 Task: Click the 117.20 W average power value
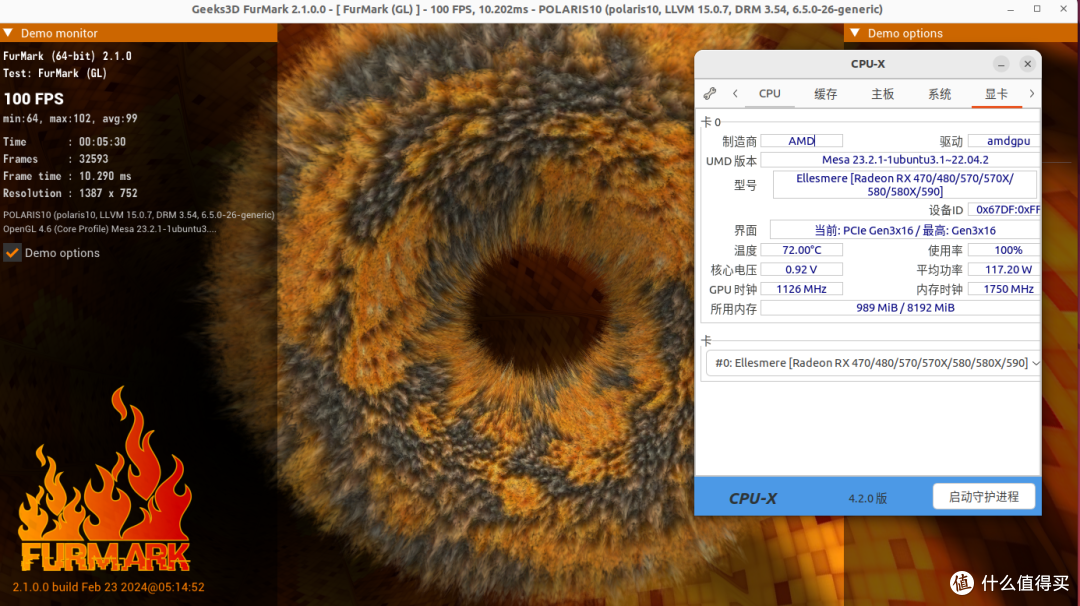point(1004,269)
